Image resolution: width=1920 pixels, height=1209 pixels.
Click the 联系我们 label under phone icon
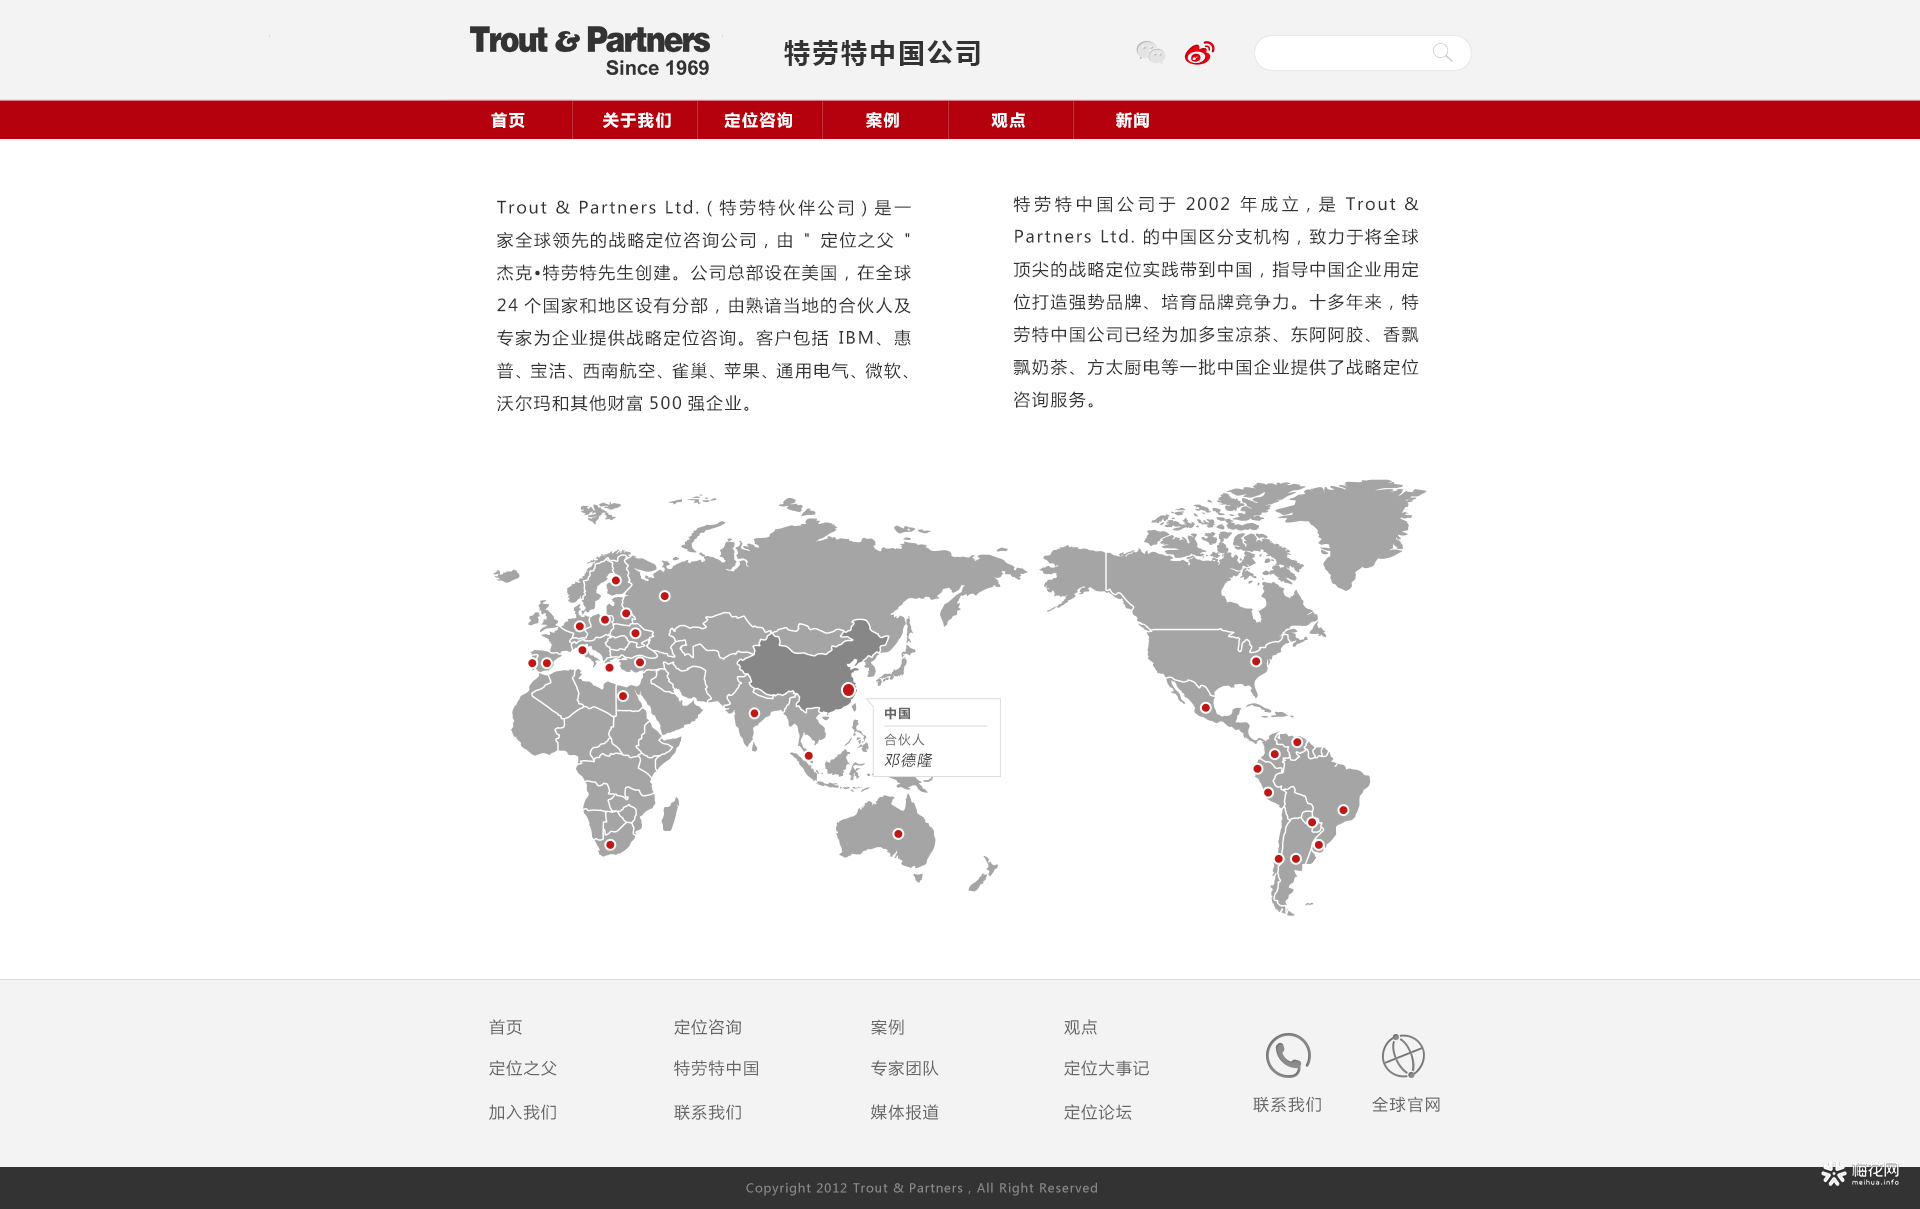coord(1288,1104)
